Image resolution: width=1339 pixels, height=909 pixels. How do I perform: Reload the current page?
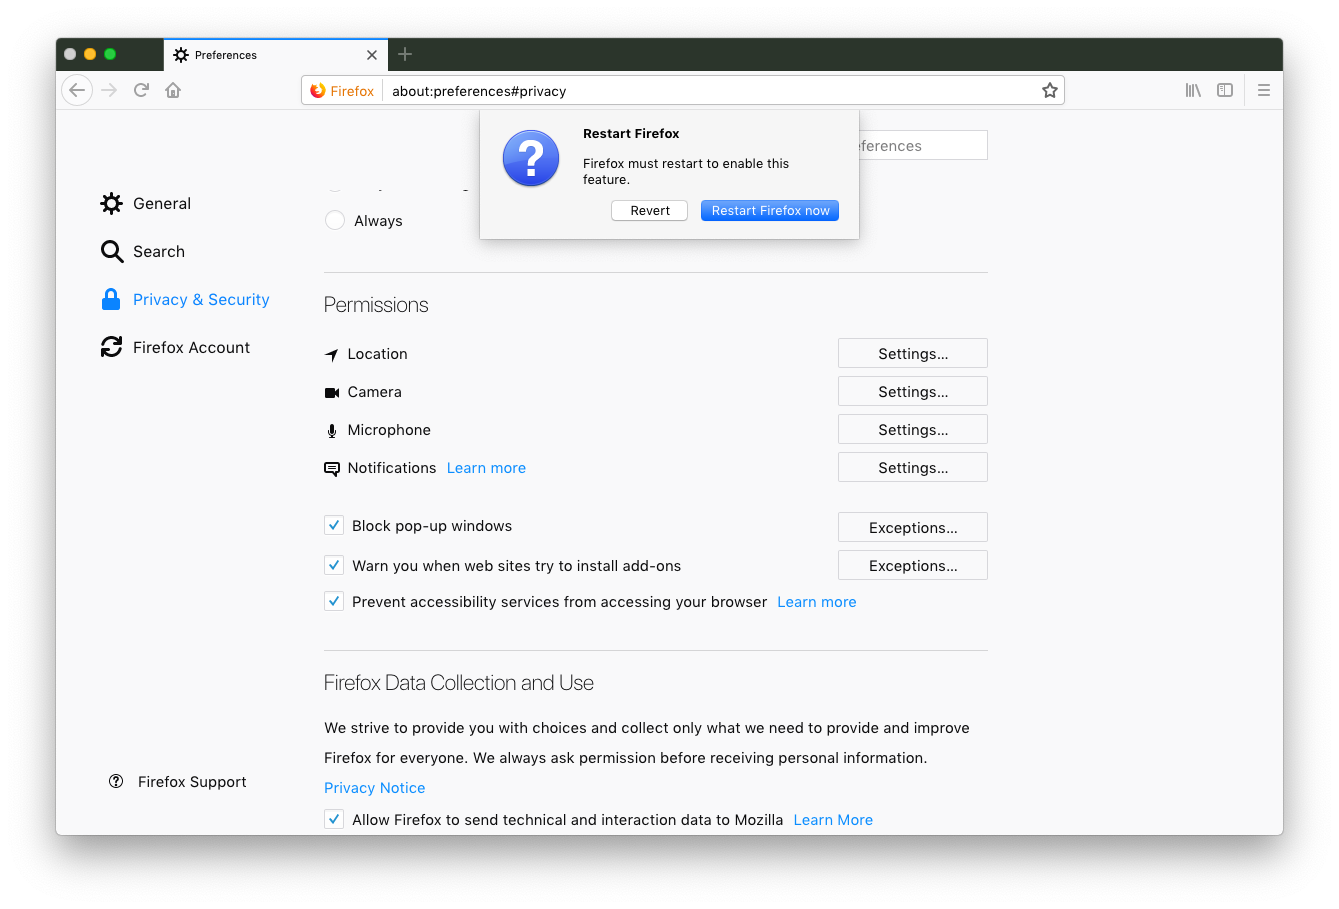pyautogui.click(x=142, y=90)
